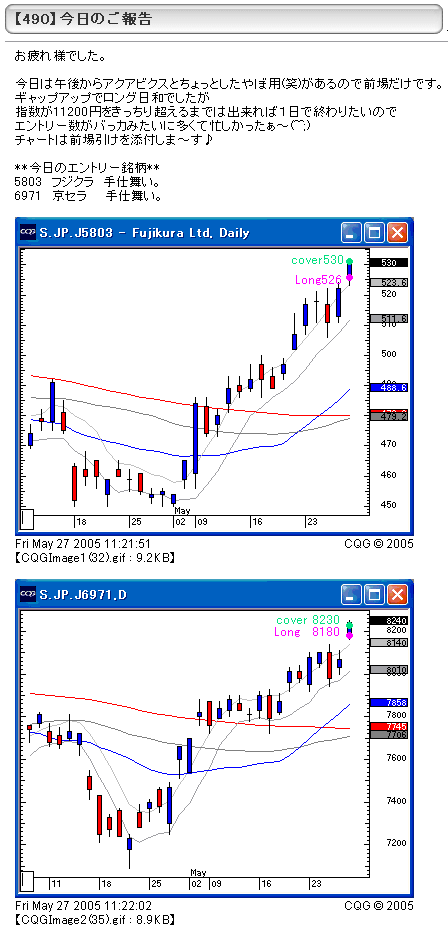This screenshot has width=448, height=931.
Task: Click the small box at bottom-left of Fujikura chart
Action: (x=27, y=520)
